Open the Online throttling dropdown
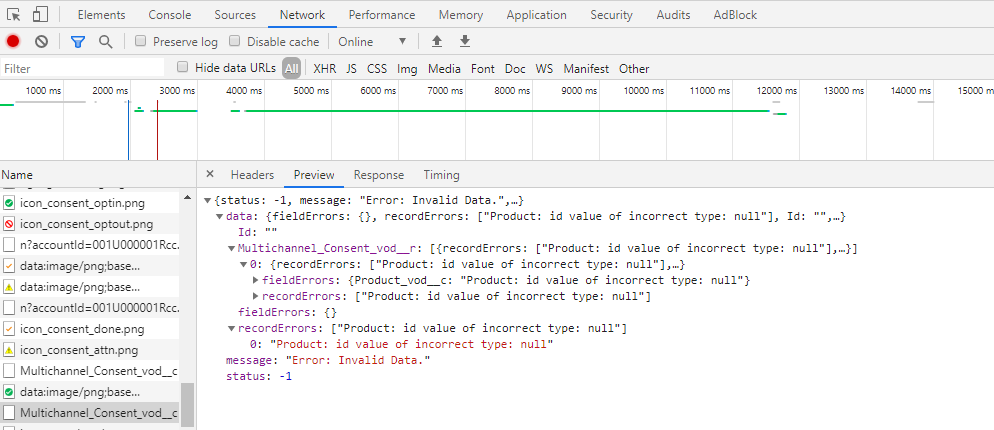The height and width of the screenshot is (430, 994). point(372,41)
